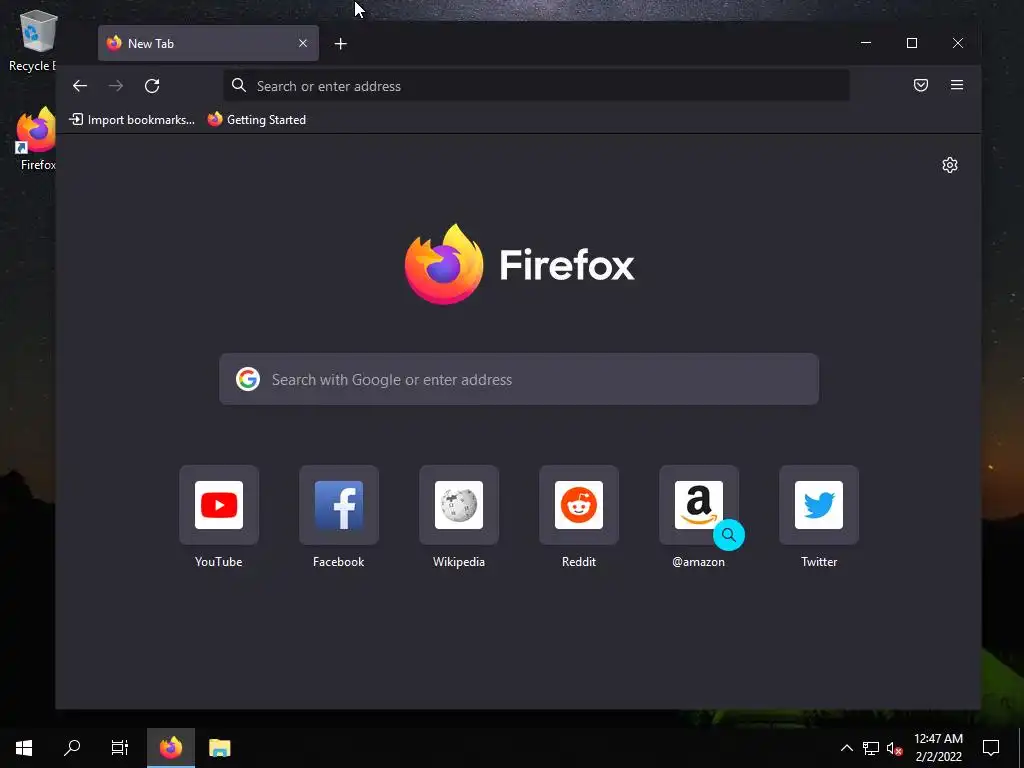Go back using the back arrow
1024x768 pixels.
80,86
